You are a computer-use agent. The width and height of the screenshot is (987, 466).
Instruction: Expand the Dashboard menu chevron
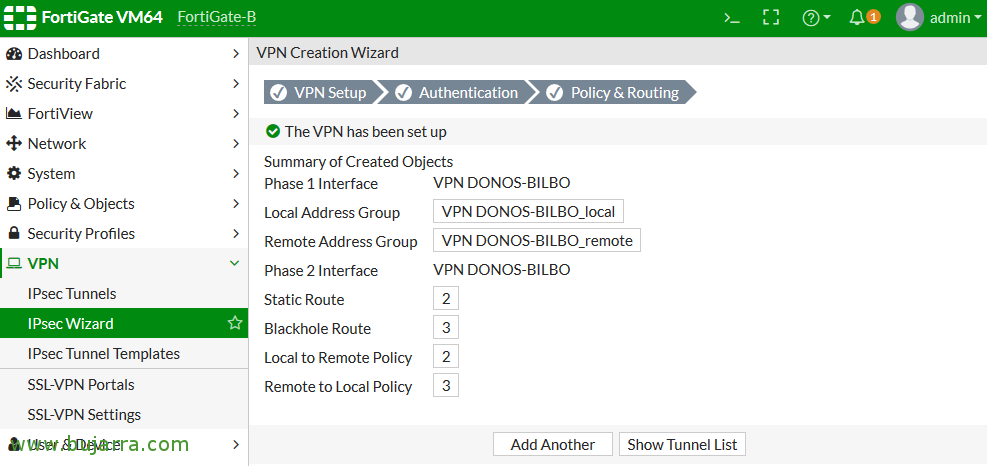235,54
